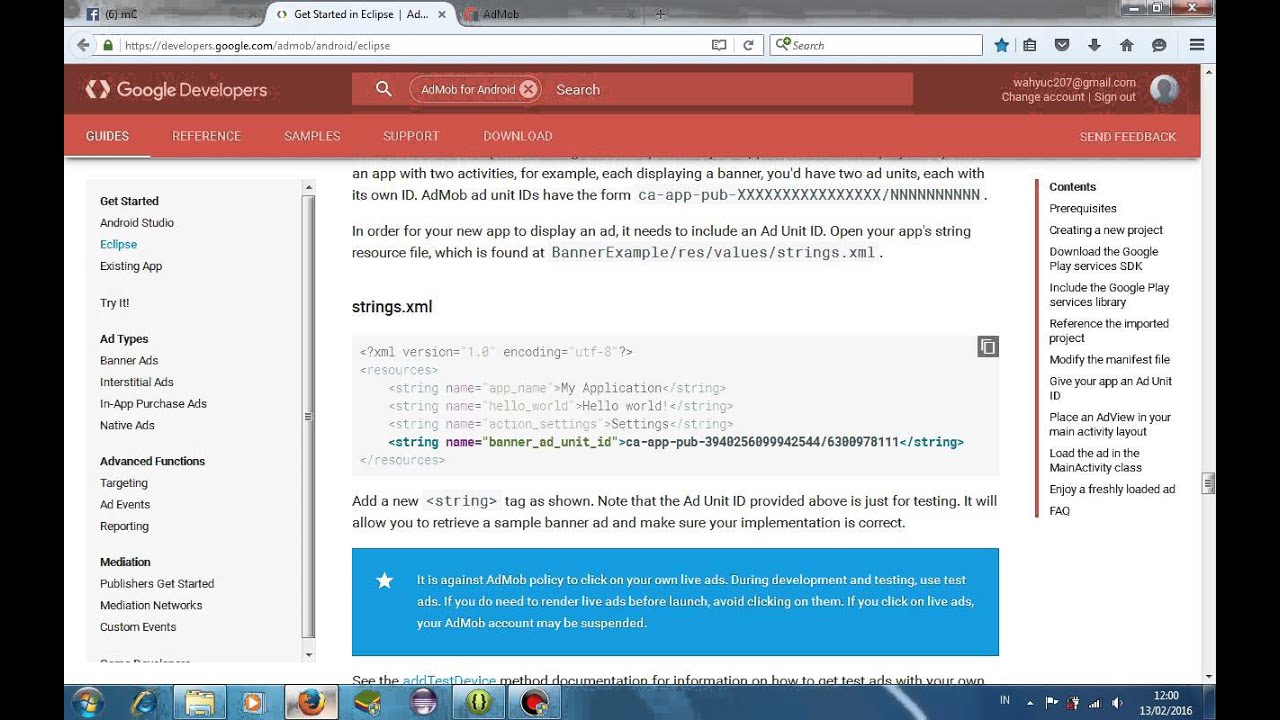This screenshot has height=720, width=1280.
Task: Launch Internet Explorer from the taskbar
Action: point(145,703)
